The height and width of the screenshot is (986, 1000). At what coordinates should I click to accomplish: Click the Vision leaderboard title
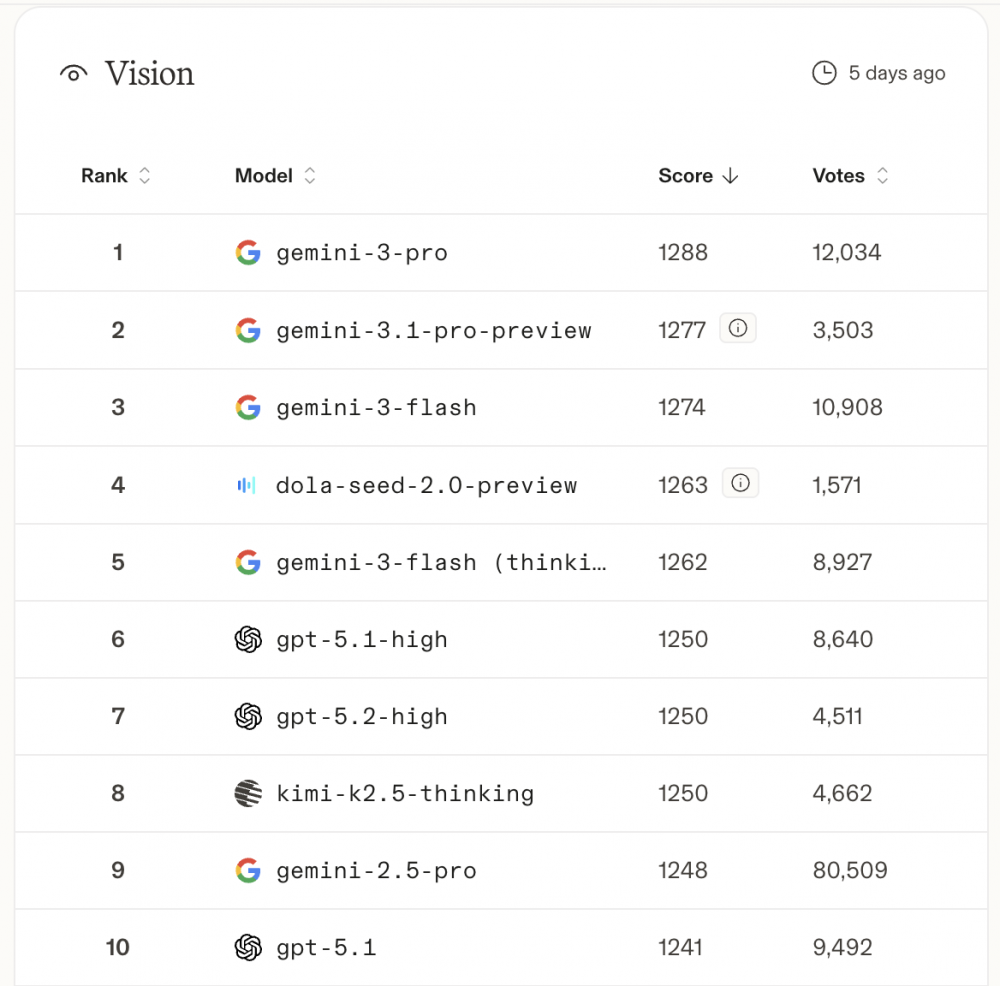point(149,74)
